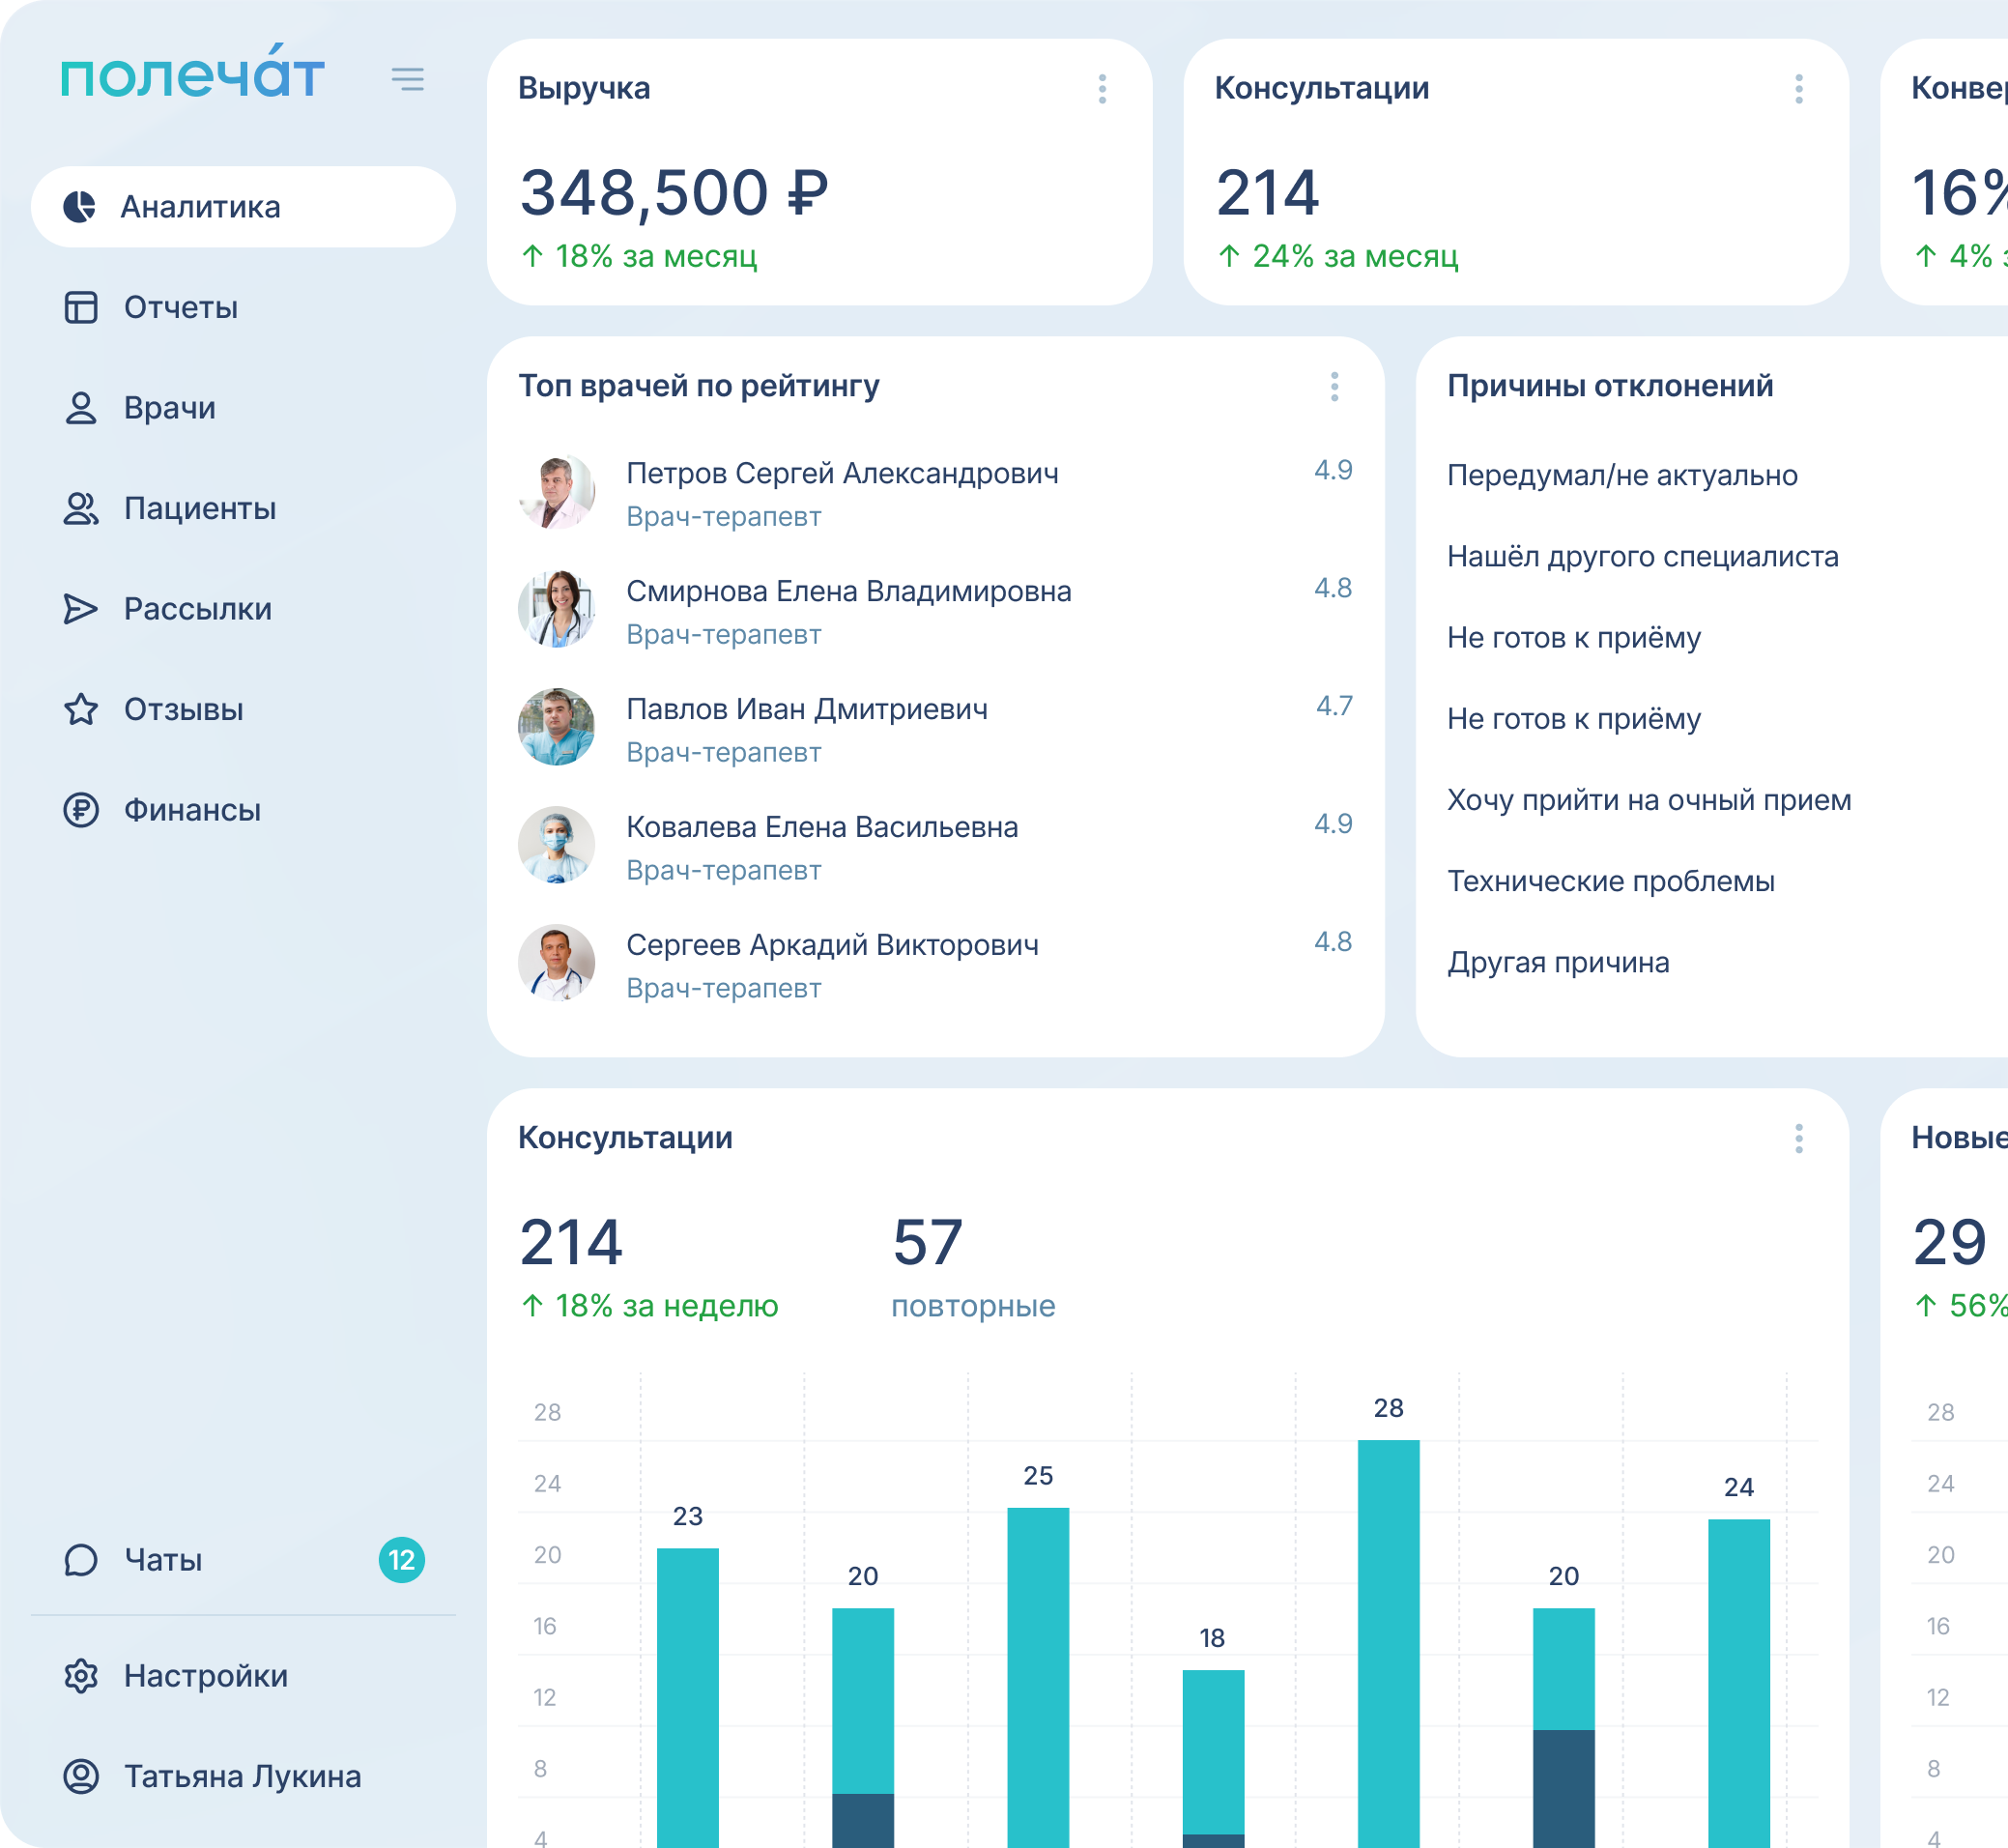This screenshot has height=1848, width=2008.
Task: Click the Полечат logo
Action: point(193,72)
